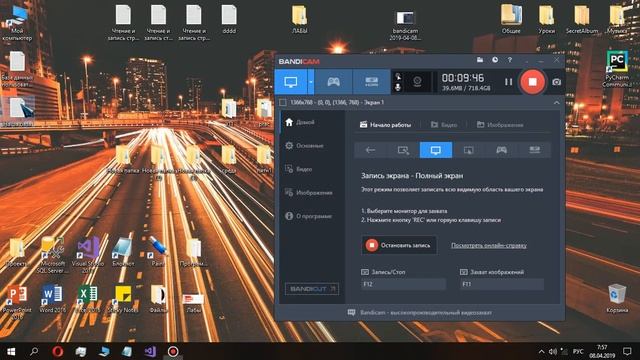Switch to Game Recording mode in Bandicam's top bar
Screen dimensions: 640x360
coord(333,82)
